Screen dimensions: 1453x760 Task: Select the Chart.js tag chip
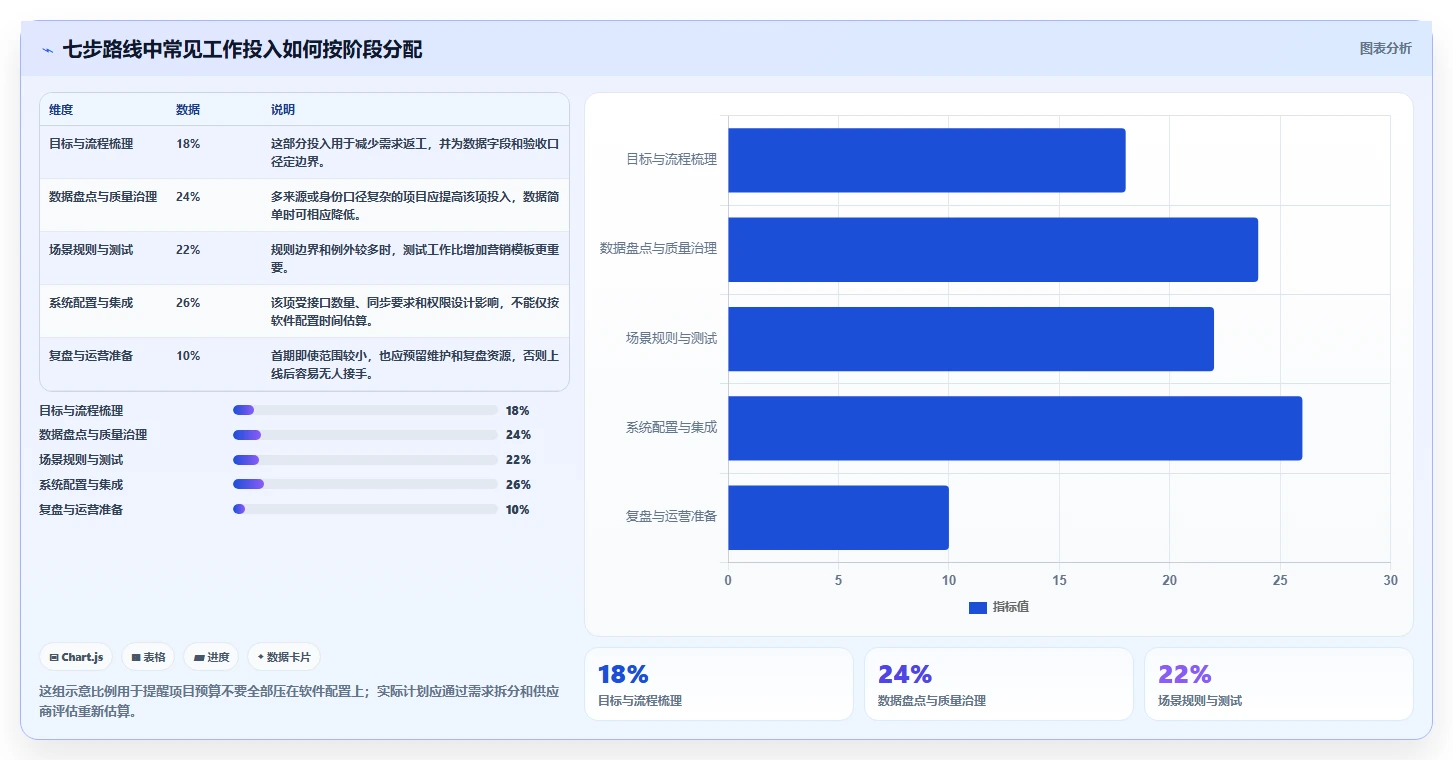[x=77, y=657]
